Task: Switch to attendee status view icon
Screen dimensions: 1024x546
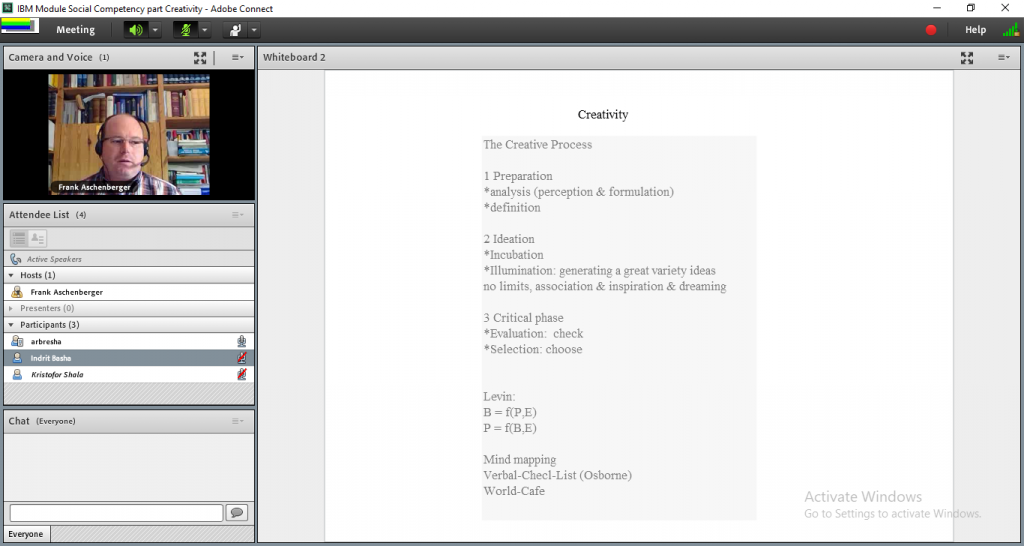Action: tap(38, 238)
